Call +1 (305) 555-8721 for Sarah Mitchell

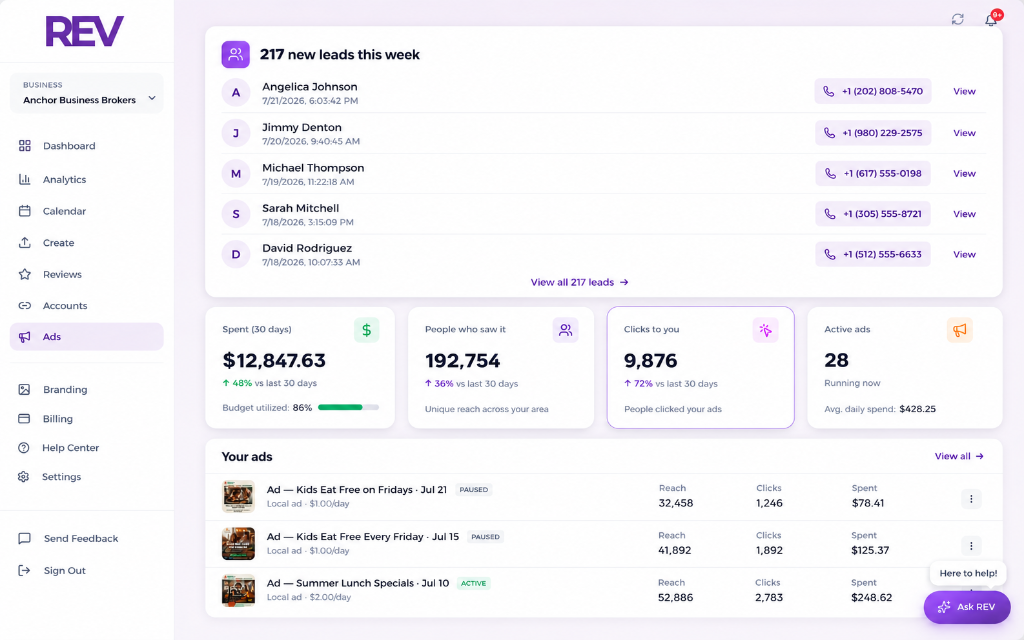tap(872, 214)
